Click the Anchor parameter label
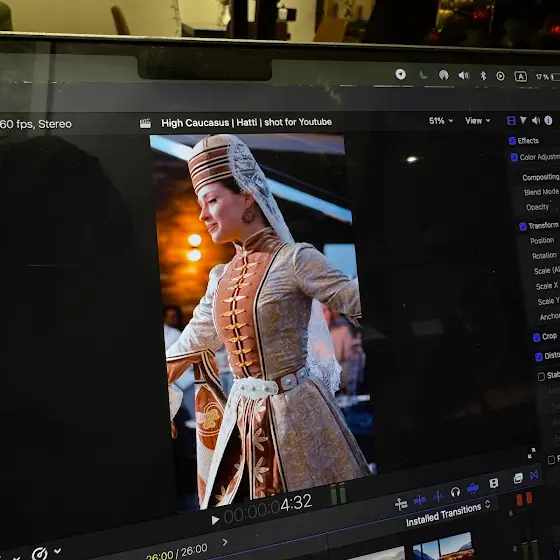Screen dimensions: 560x560 pyautogui.click(x=550, y=317)
